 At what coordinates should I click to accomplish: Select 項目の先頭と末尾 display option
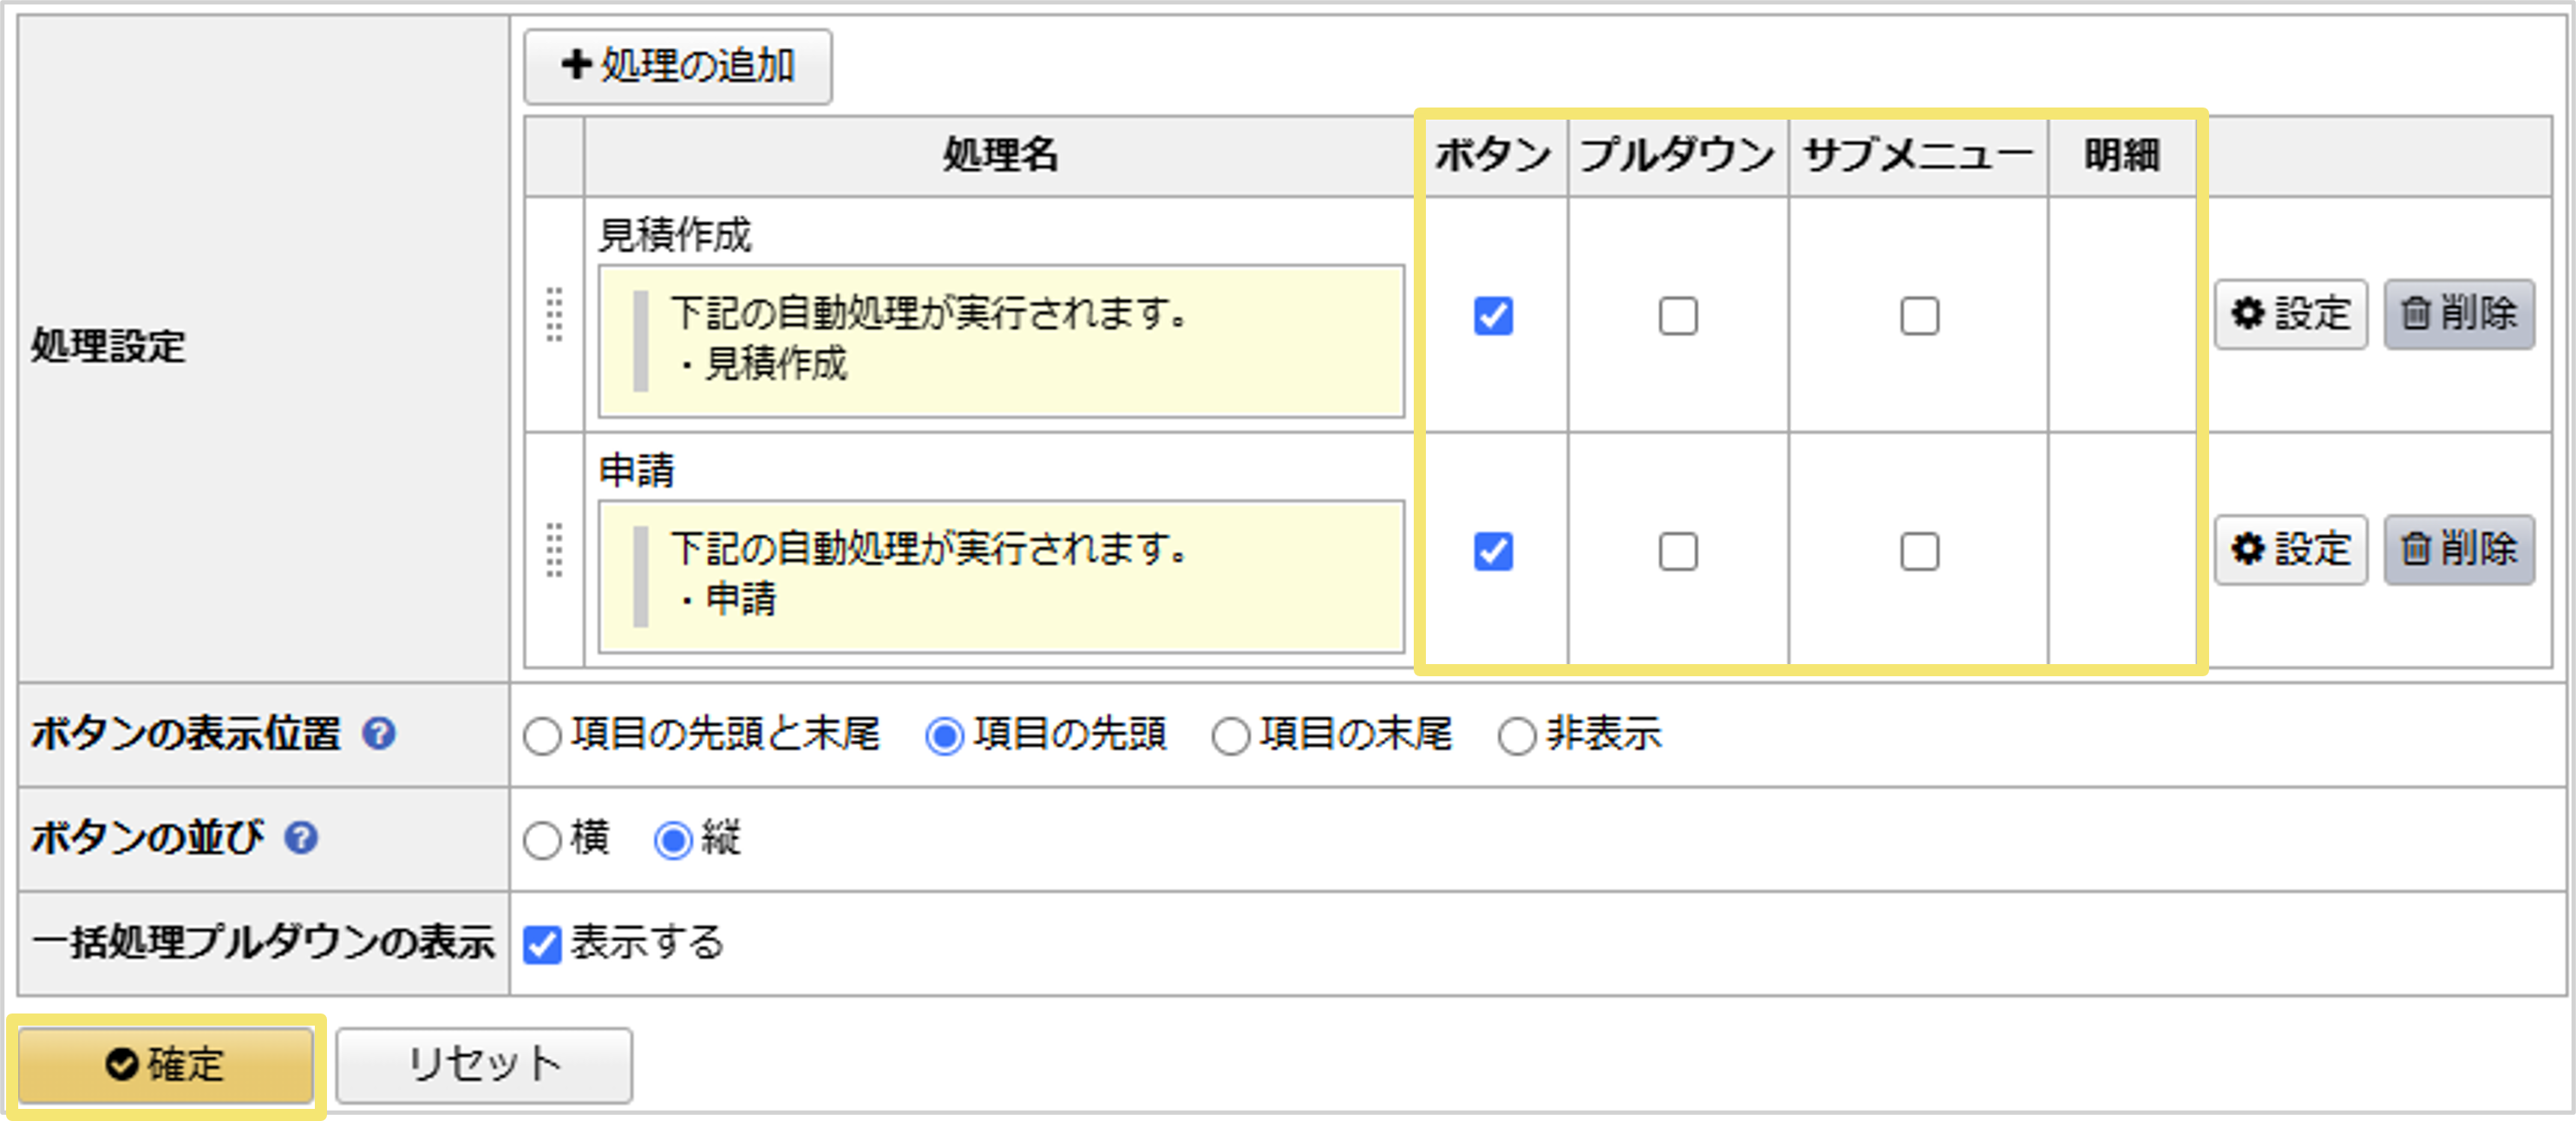click(542, 737)
